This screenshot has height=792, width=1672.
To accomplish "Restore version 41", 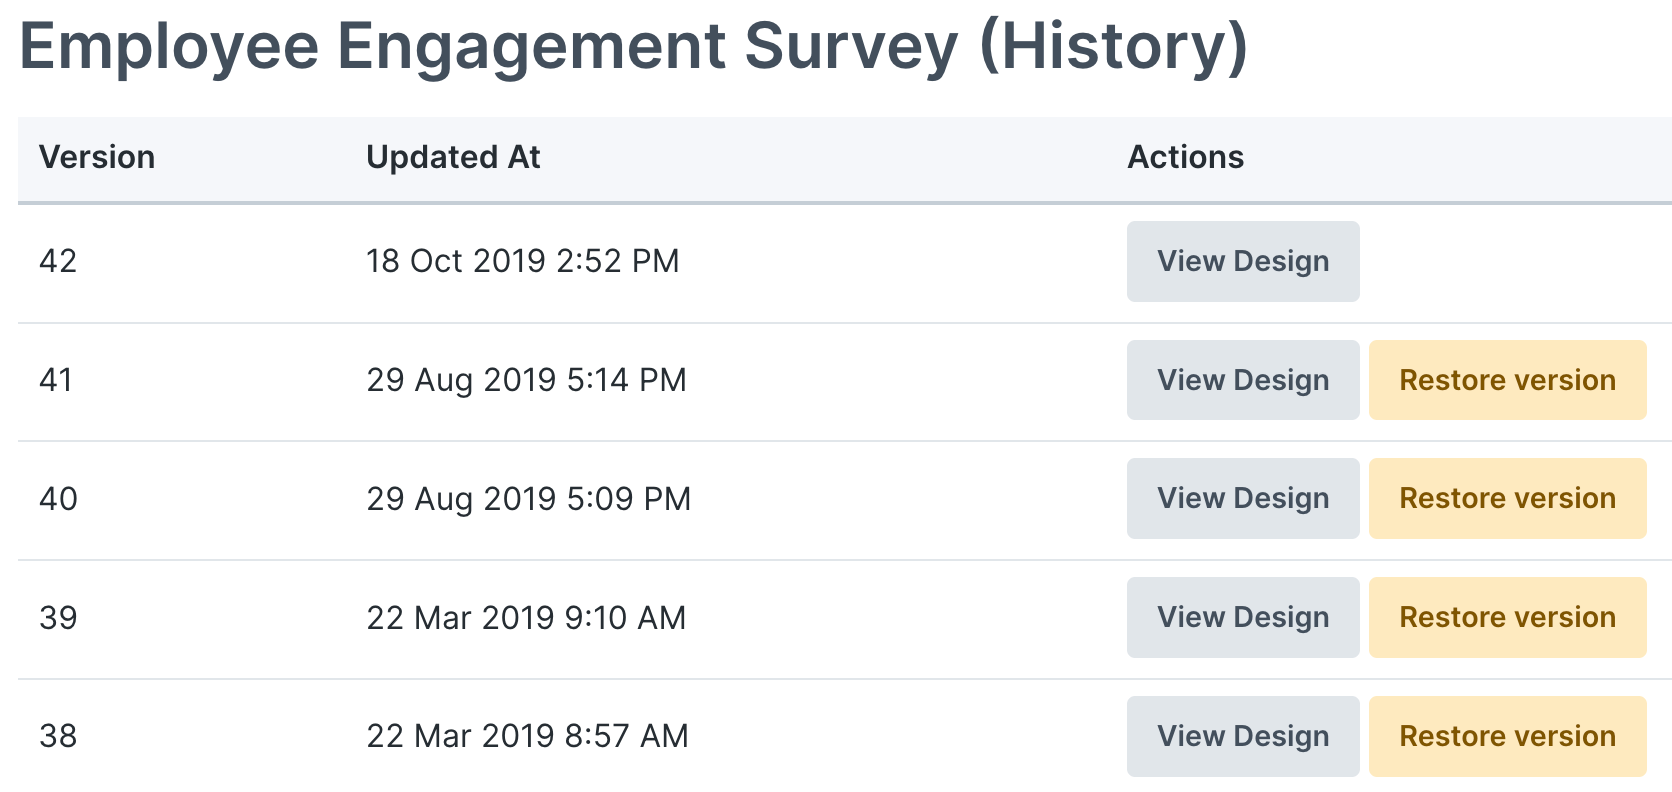I will click(1506, 380).
